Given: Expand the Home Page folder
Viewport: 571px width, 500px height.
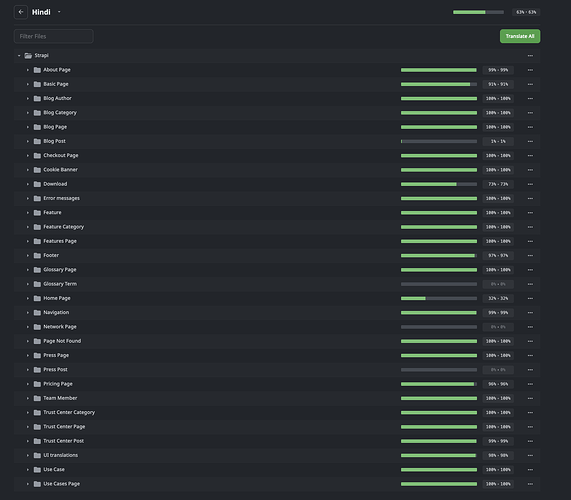Looking at the screenshot, I should tap(28, 298).
